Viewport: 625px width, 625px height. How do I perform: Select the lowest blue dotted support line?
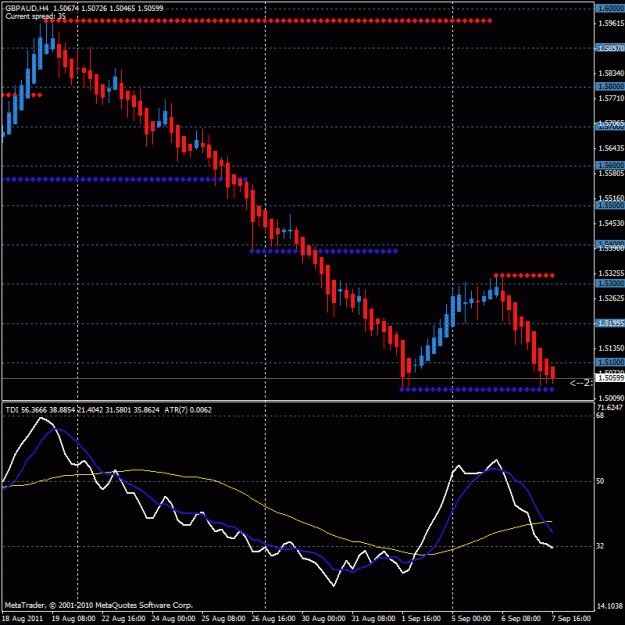click(477, 389)
